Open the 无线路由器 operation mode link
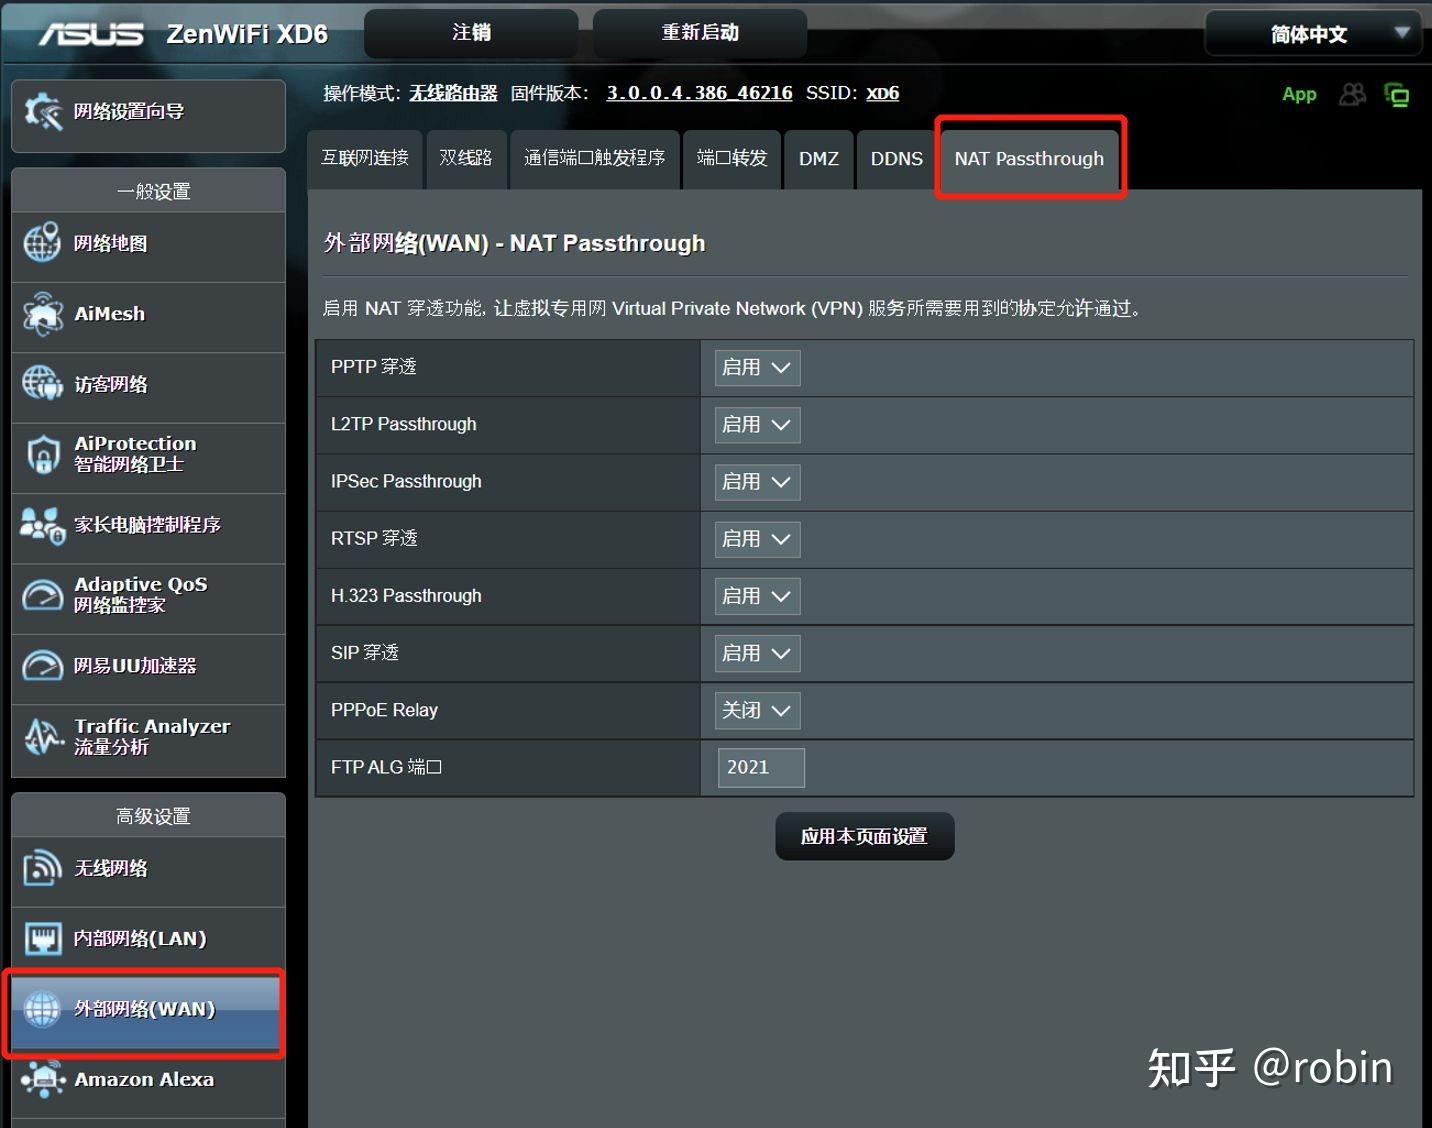 [453, 93]
